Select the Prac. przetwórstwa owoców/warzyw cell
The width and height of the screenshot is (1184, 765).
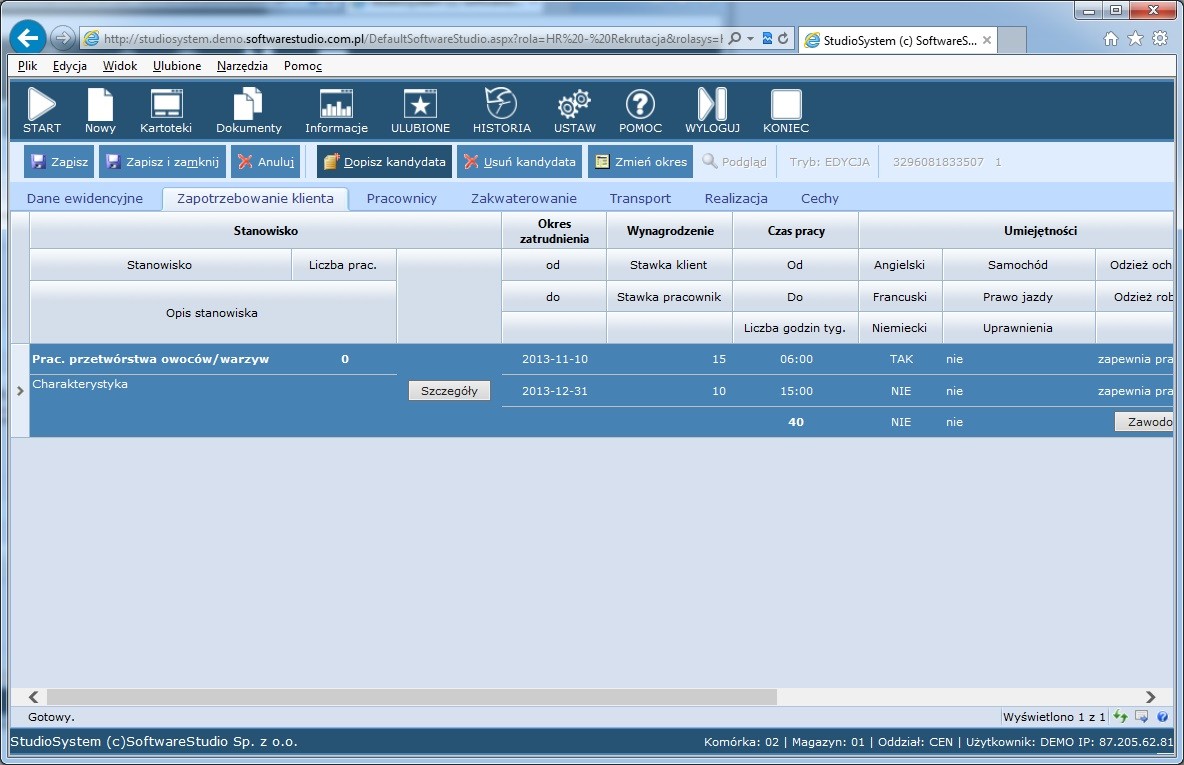(161, 359)
